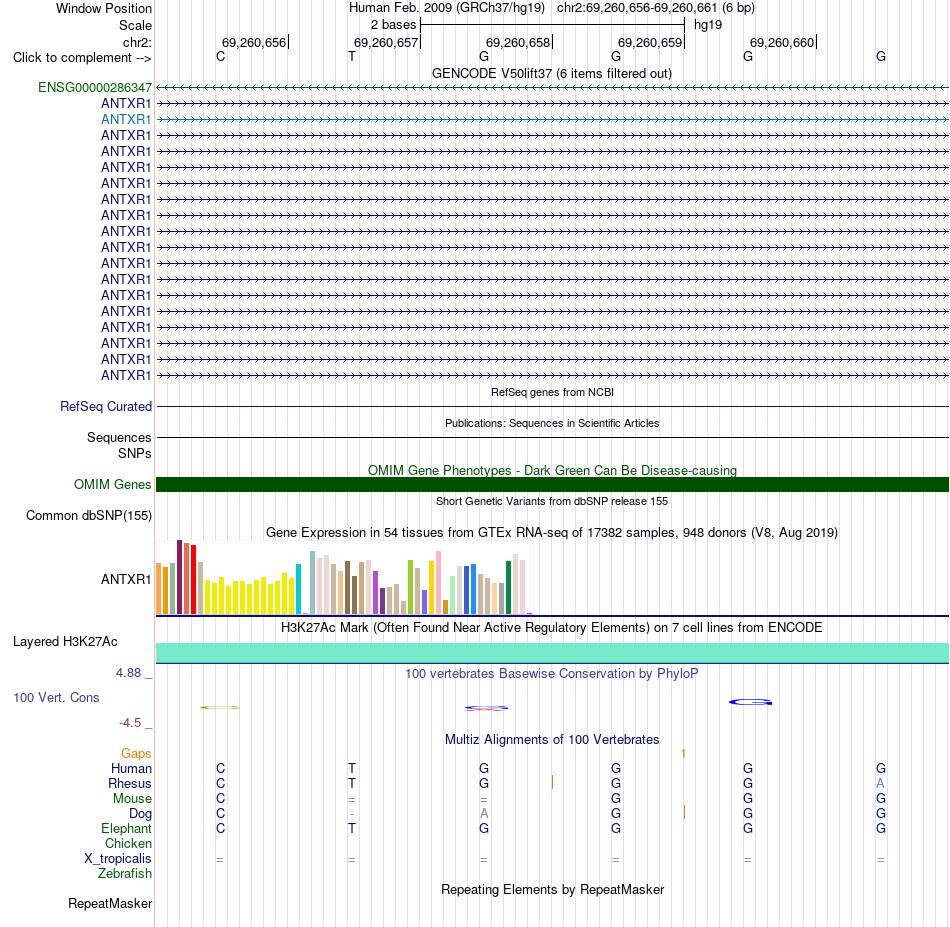Click the GENCODE V50lift37 track title
The image size is (950, 927).
pyautogui.click(x=552, y=73)
